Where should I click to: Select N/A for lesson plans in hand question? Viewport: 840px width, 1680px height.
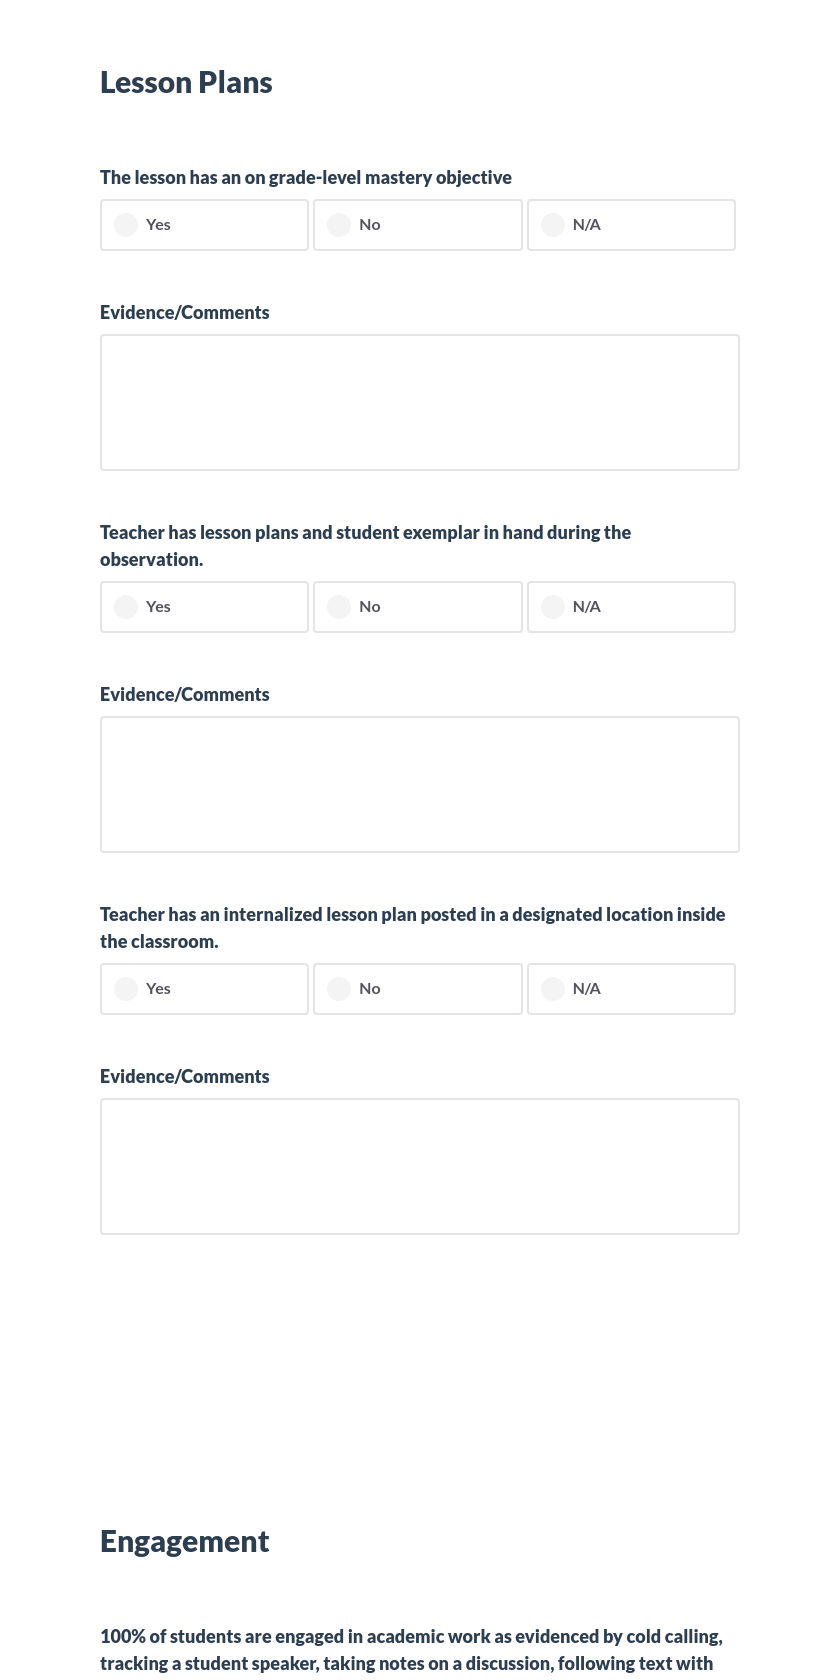(x=553, y=607)
